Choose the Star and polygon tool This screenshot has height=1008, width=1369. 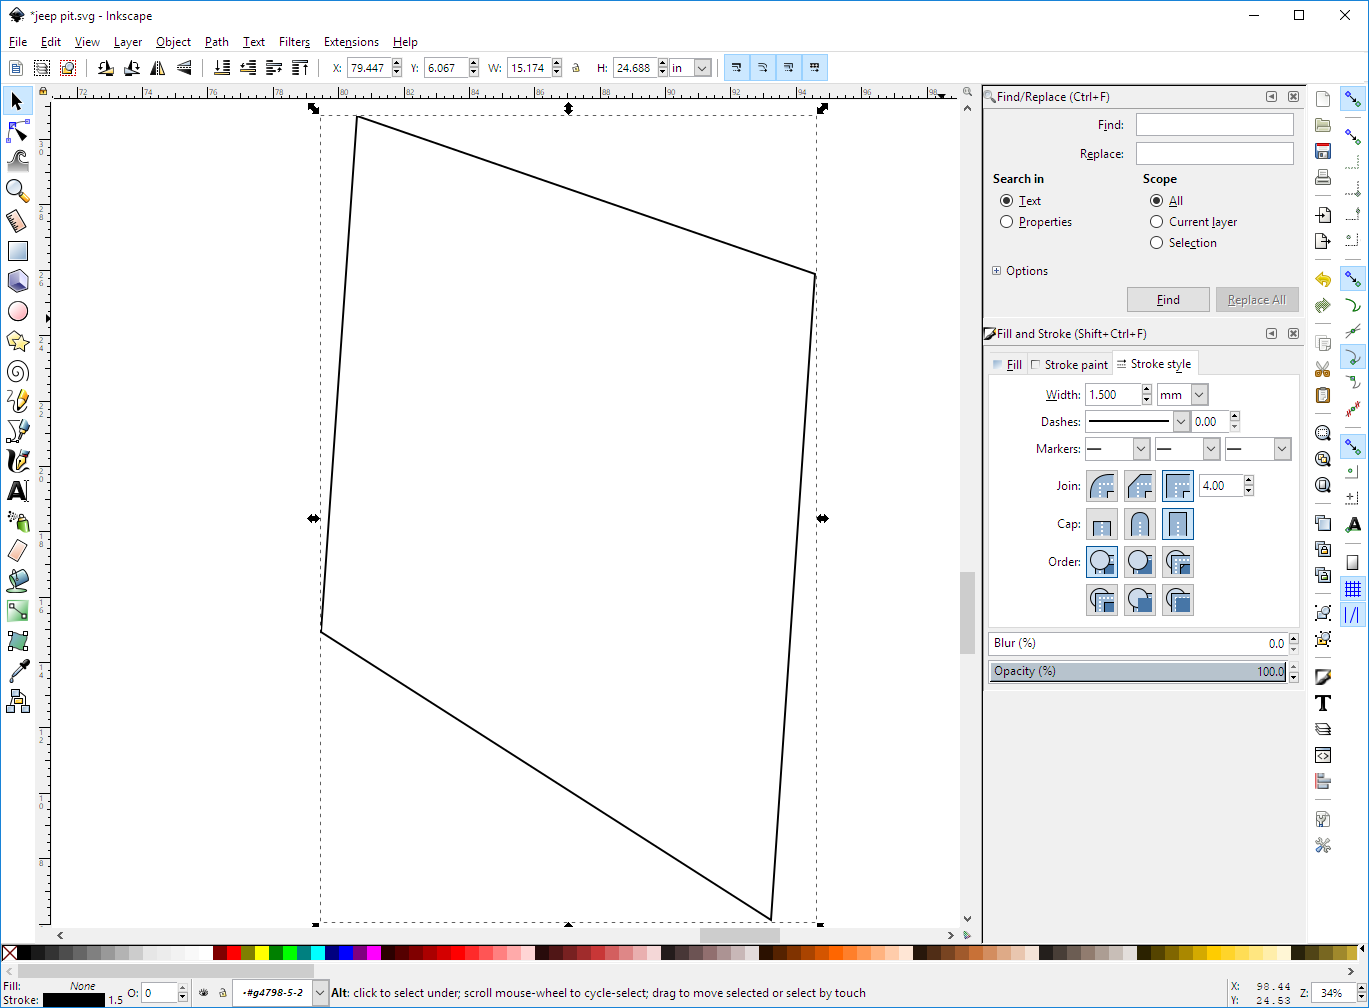pos(17,342)
